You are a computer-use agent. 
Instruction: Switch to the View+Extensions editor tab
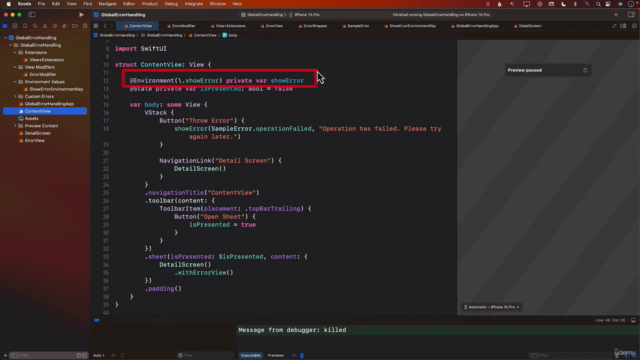click(x=228, y=26)
